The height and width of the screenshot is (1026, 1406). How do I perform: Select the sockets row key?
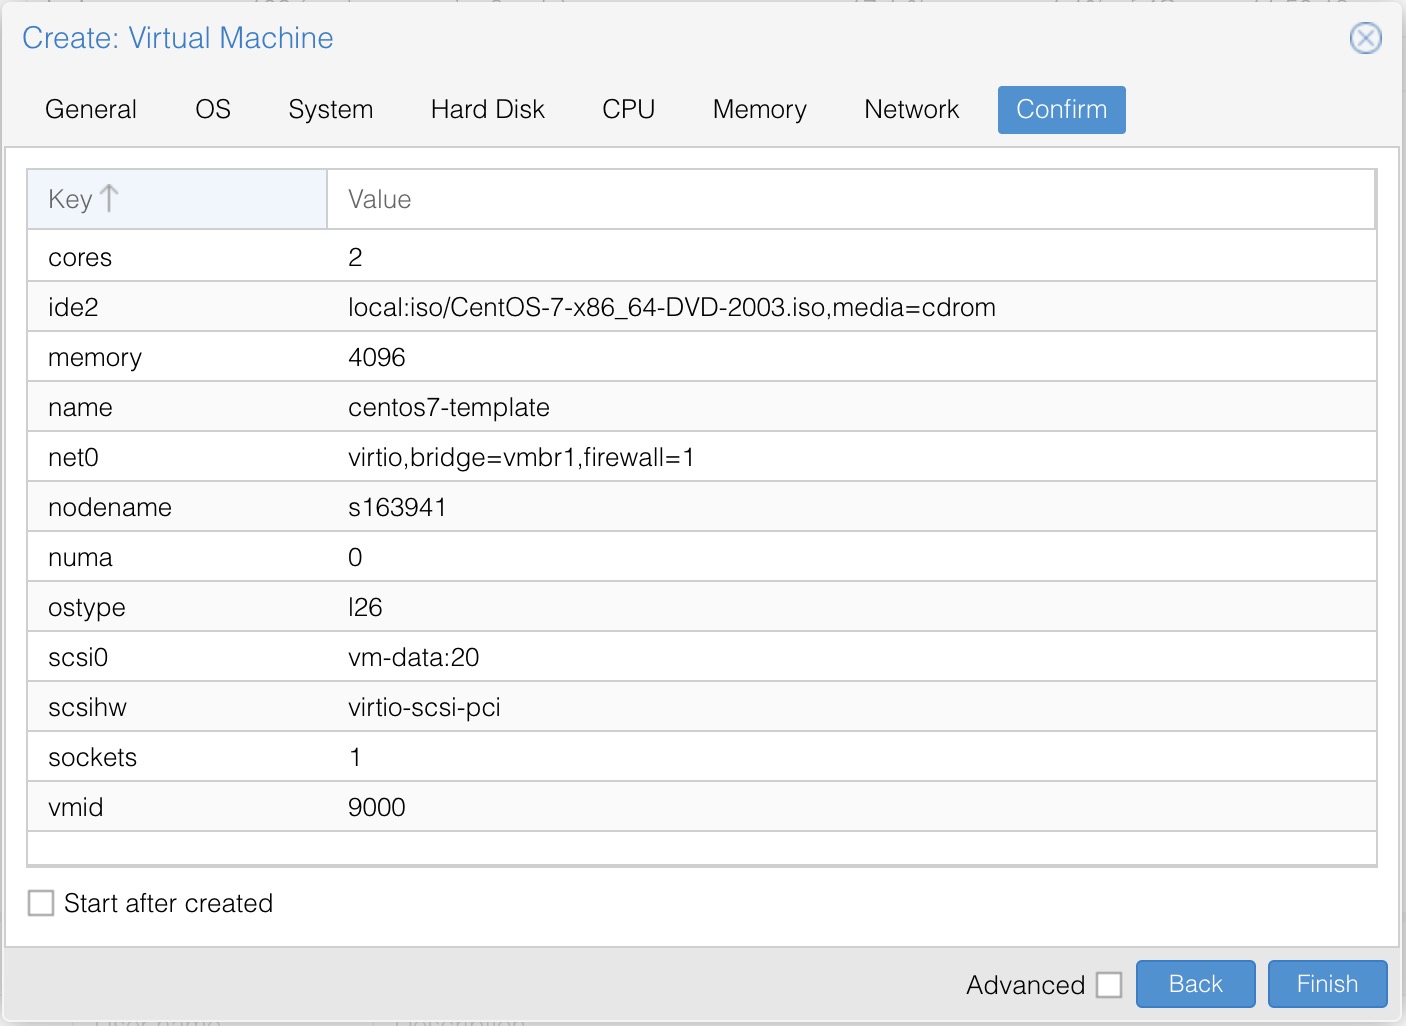92,757
